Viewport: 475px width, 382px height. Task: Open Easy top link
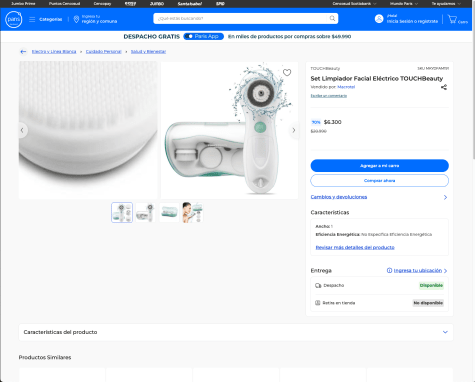coord(130,4)
